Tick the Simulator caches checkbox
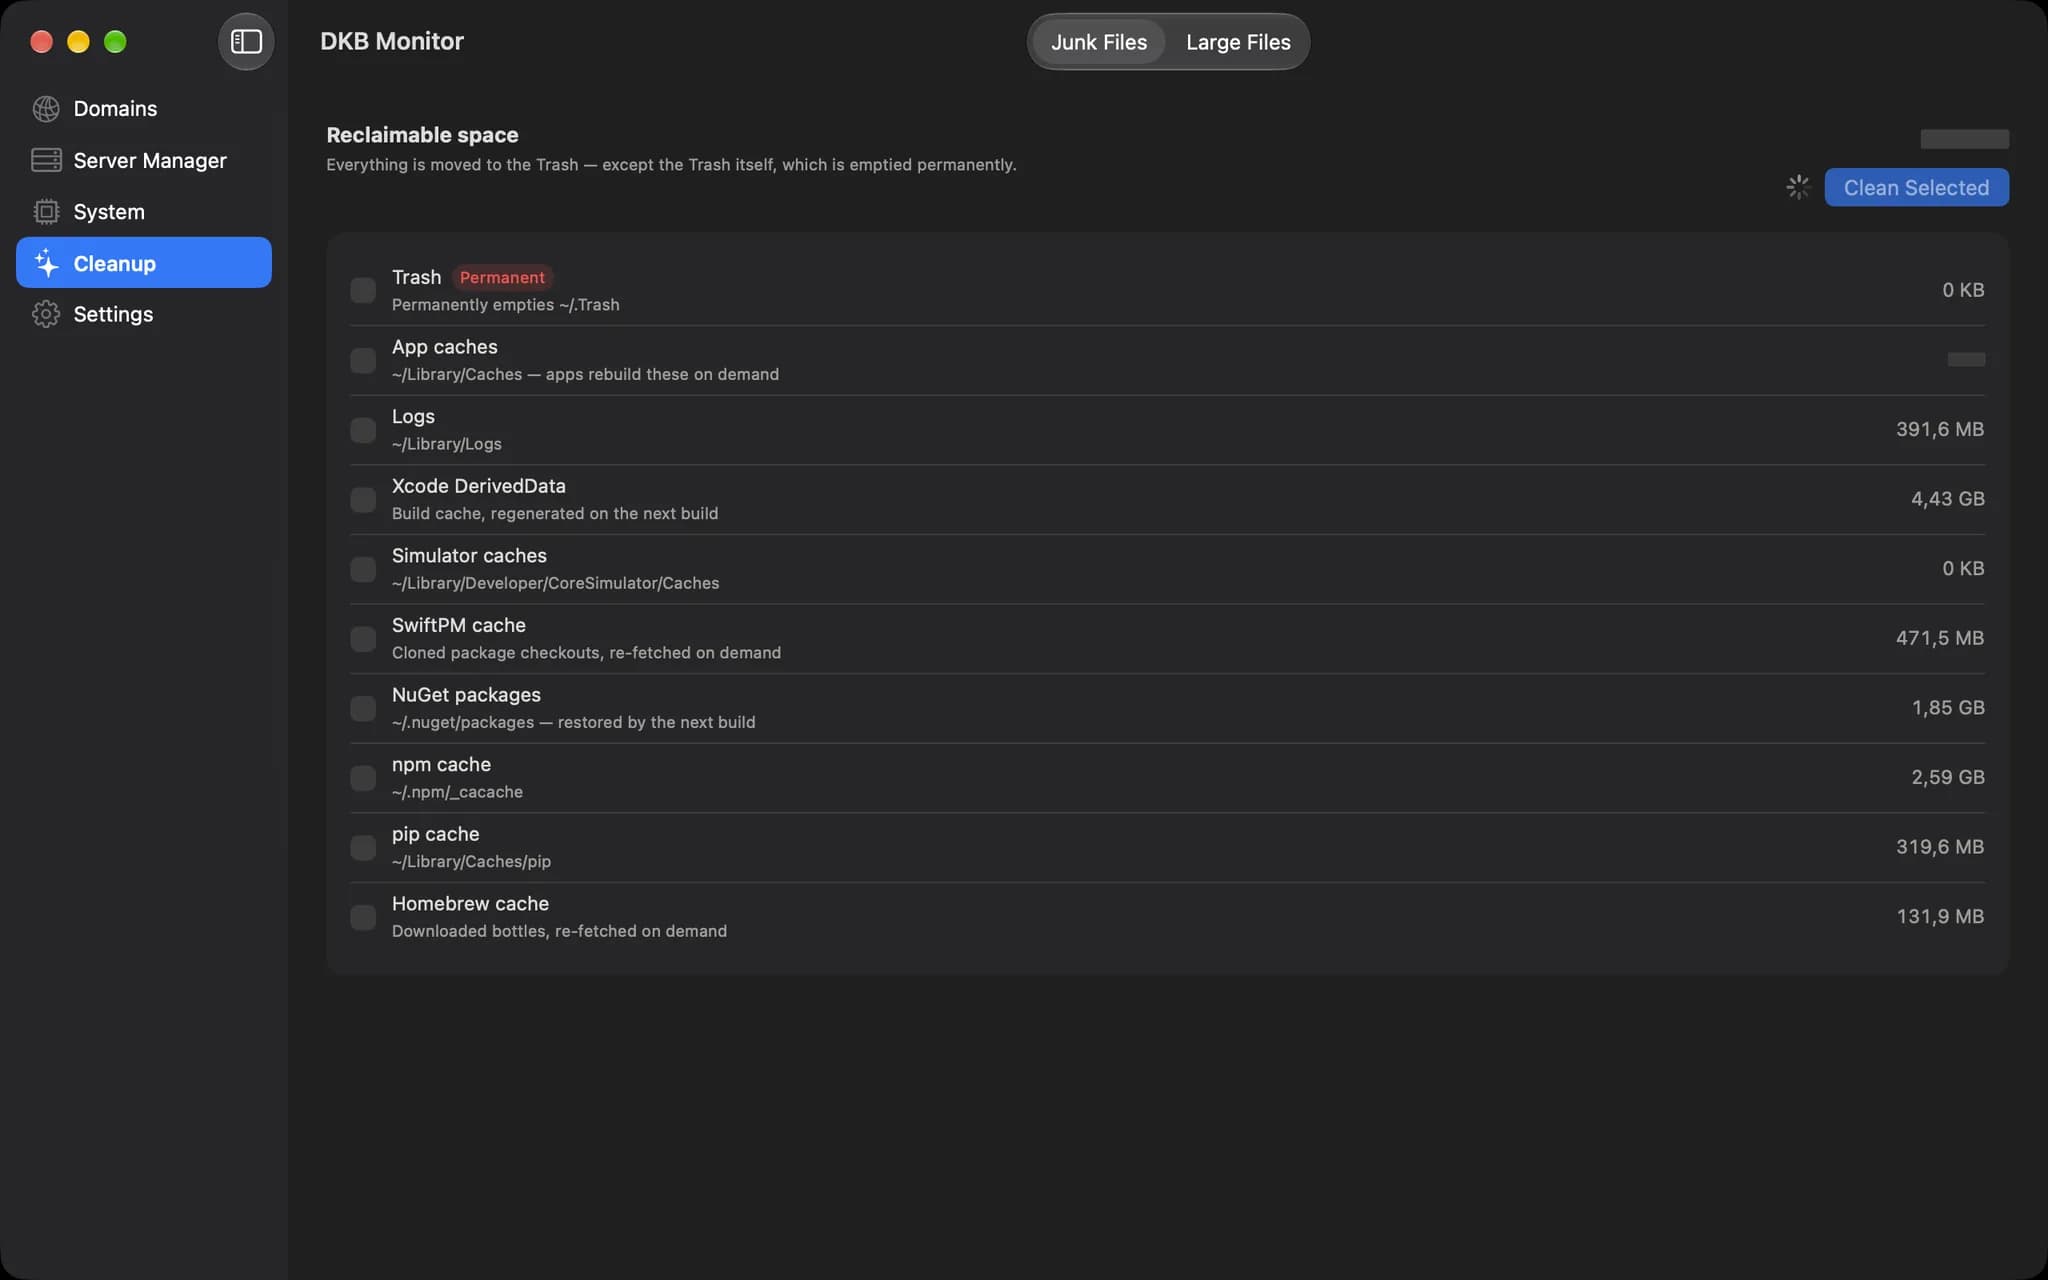The width and height of the screenshot is (2048, 1280). (363, 568)
